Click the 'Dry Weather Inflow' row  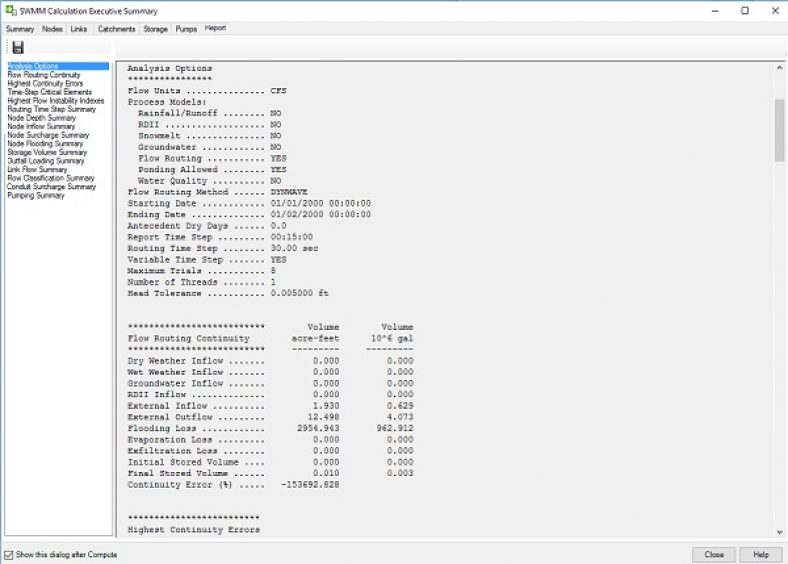270,361
